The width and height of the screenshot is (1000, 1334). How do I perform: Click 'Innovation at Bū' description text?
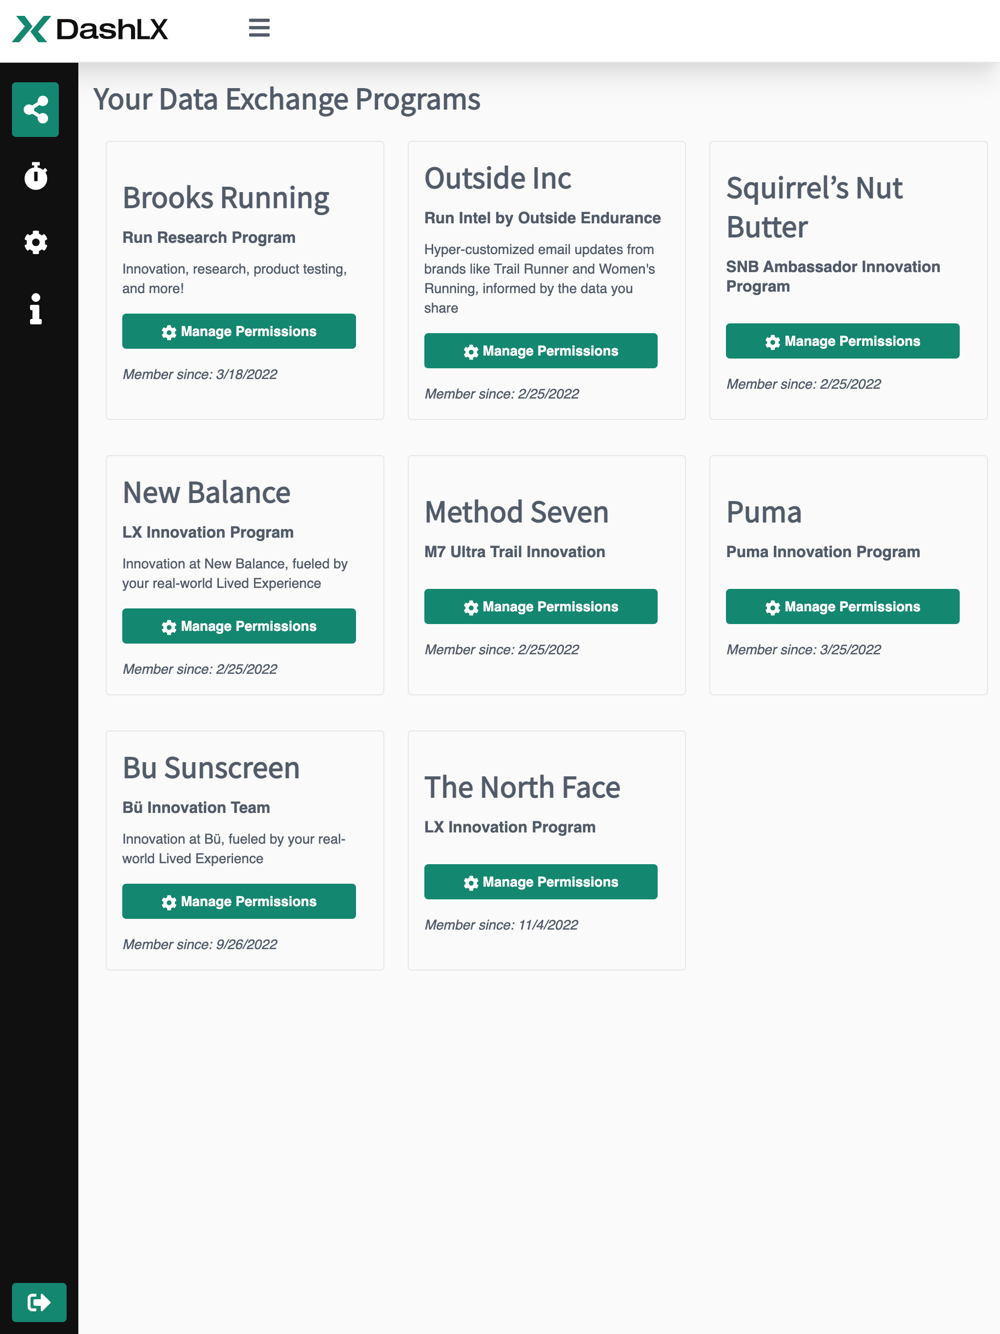click(234, 849)
